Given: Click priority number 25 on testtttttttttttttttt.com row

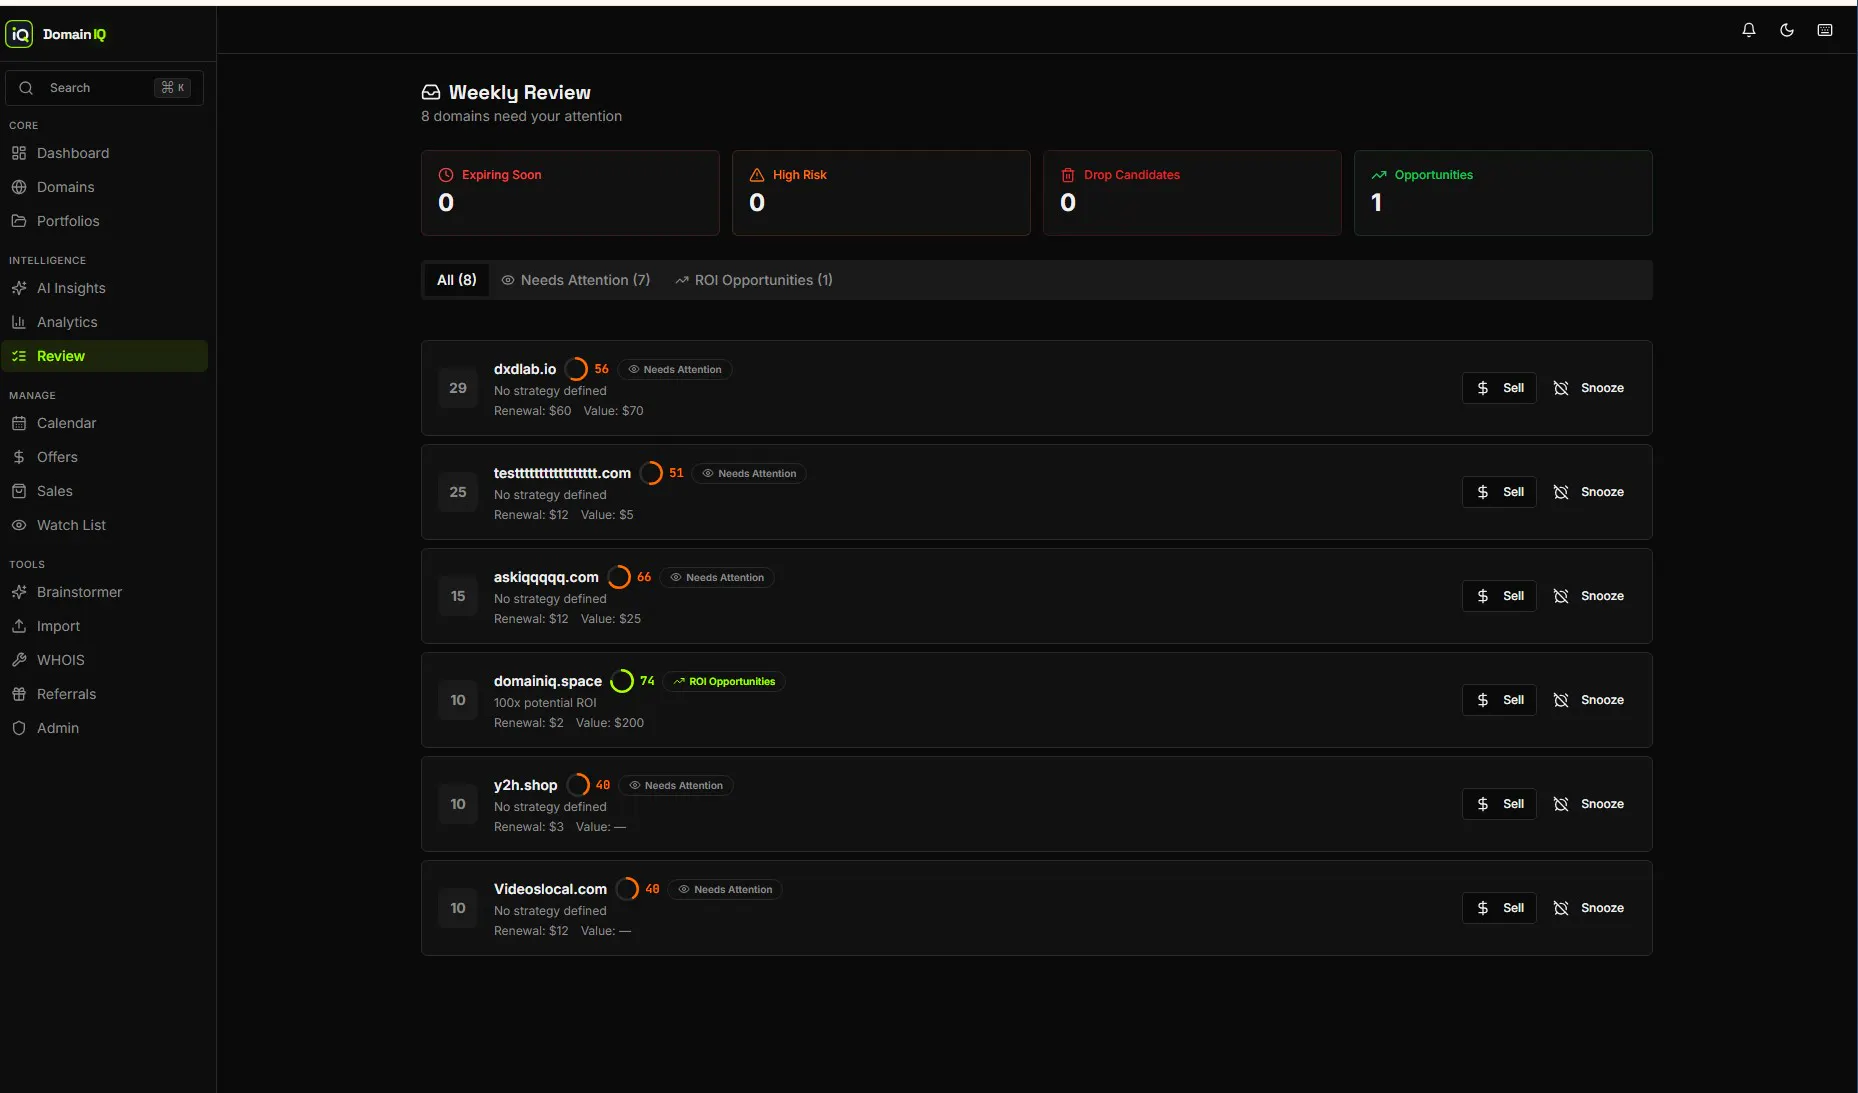Looking at the screenshot, I should (x=458, y=492).
